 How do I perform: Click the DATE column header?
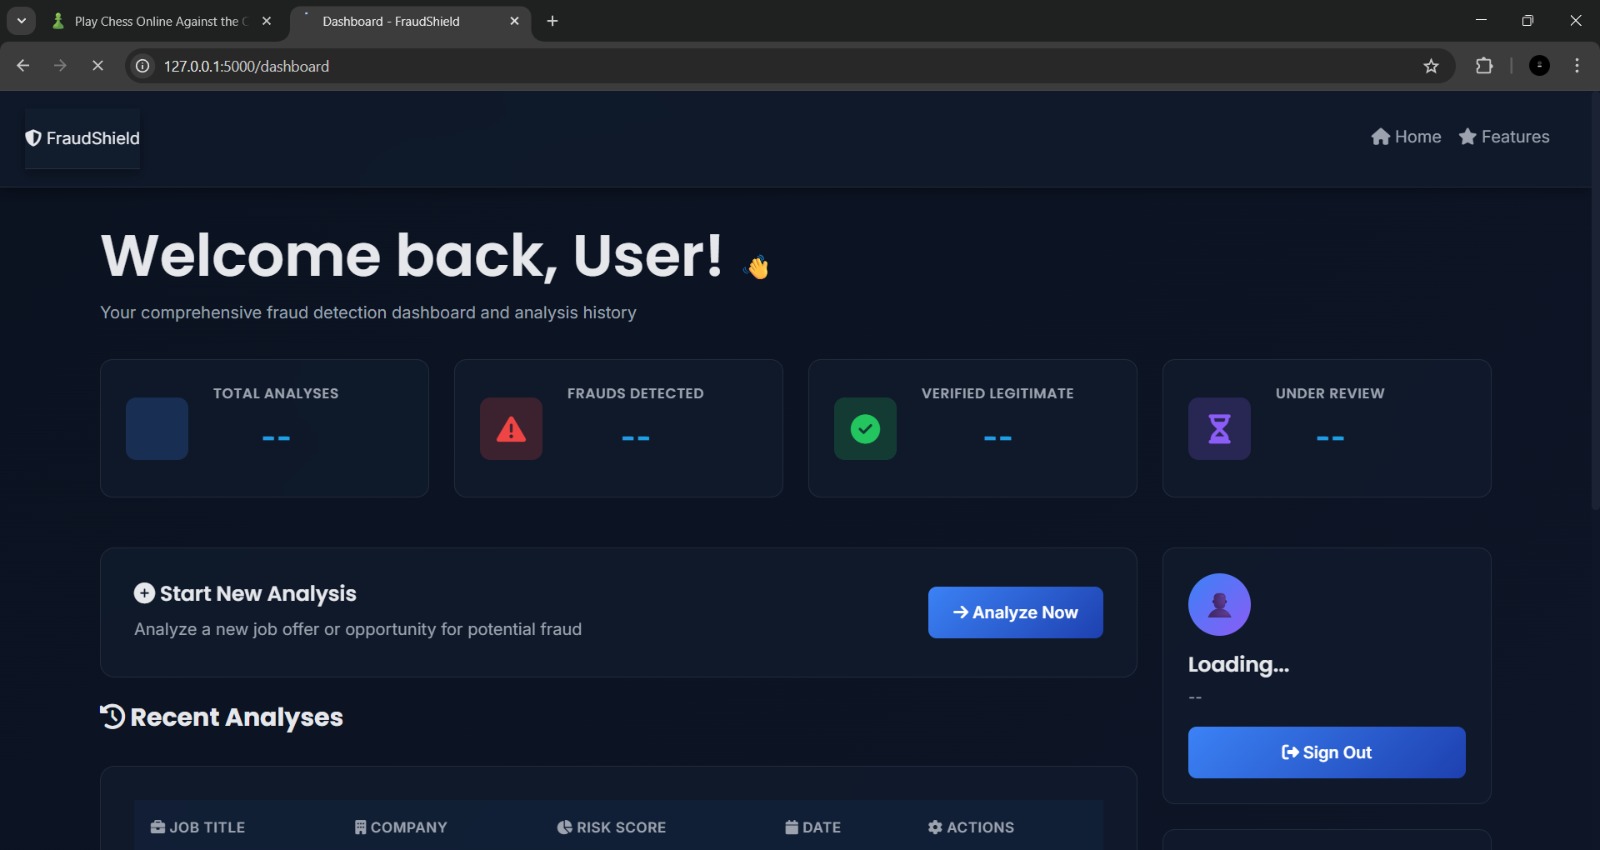point(813,827)
